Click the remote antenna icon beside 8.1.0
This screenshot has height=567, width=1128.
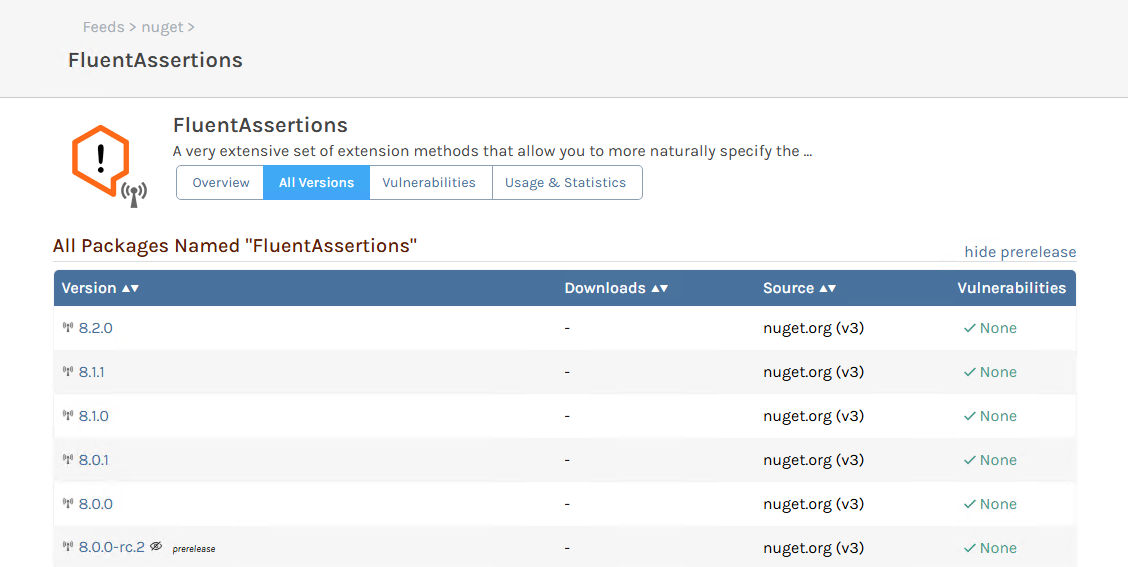coord(68,416)
